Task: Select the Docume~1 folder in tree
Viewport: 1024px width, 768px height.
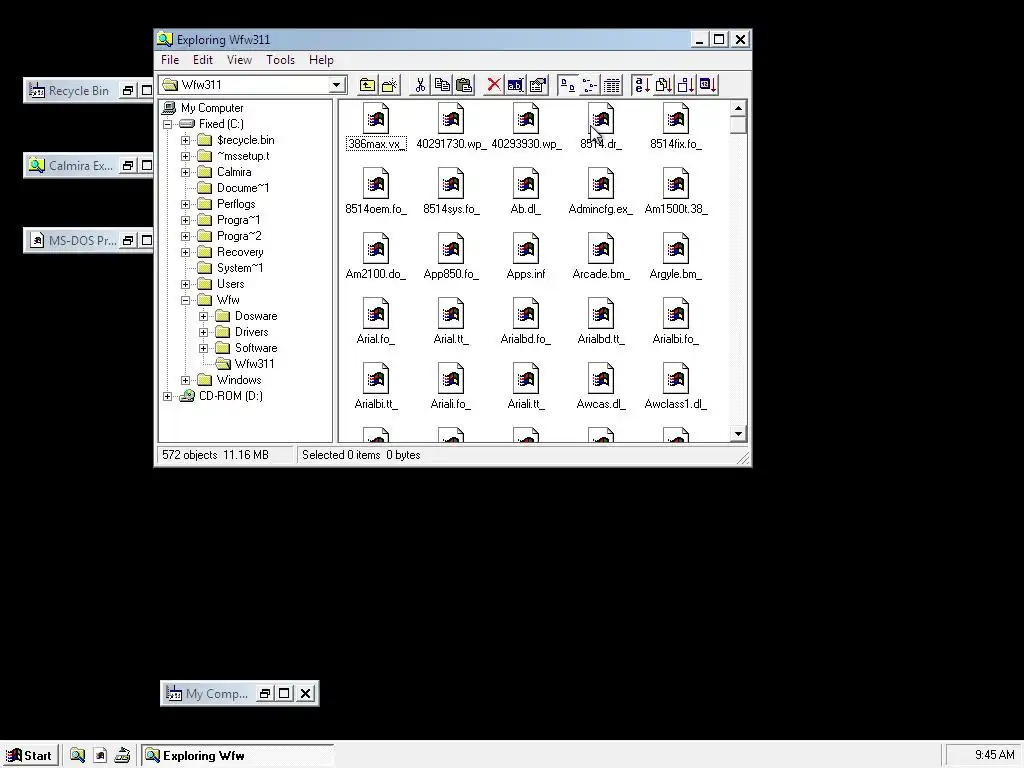Action: (x=242, y=188)
